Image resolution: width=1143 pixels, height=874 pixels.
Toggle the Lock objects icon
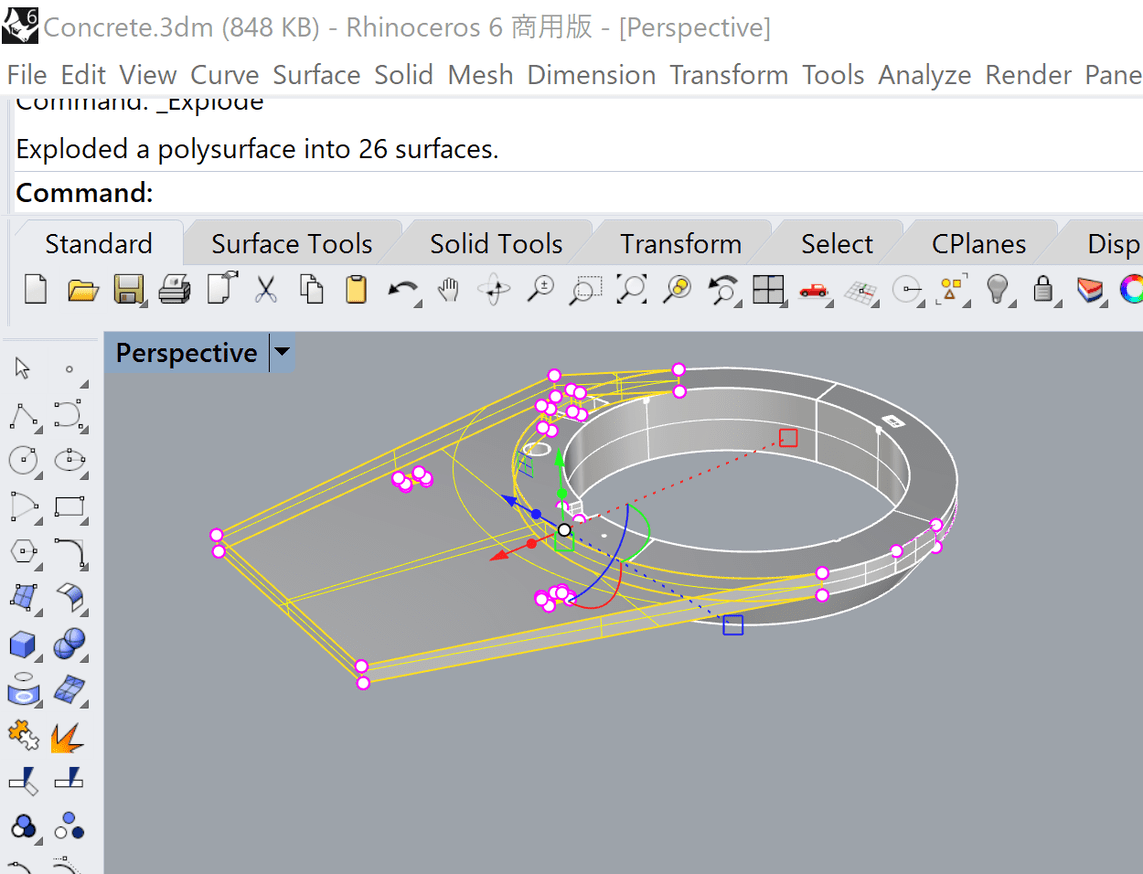(1045, 290)
